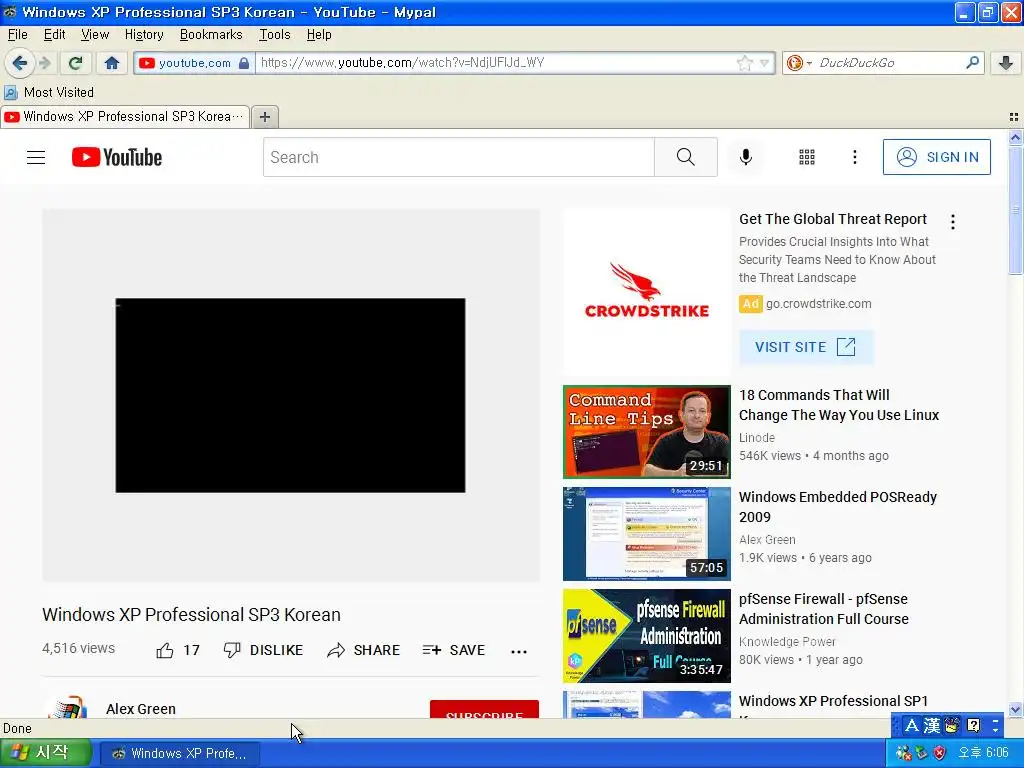1024x768 pixels.
Task: Open URL history dropdown arrow in address bar
Action: point(764,63)
